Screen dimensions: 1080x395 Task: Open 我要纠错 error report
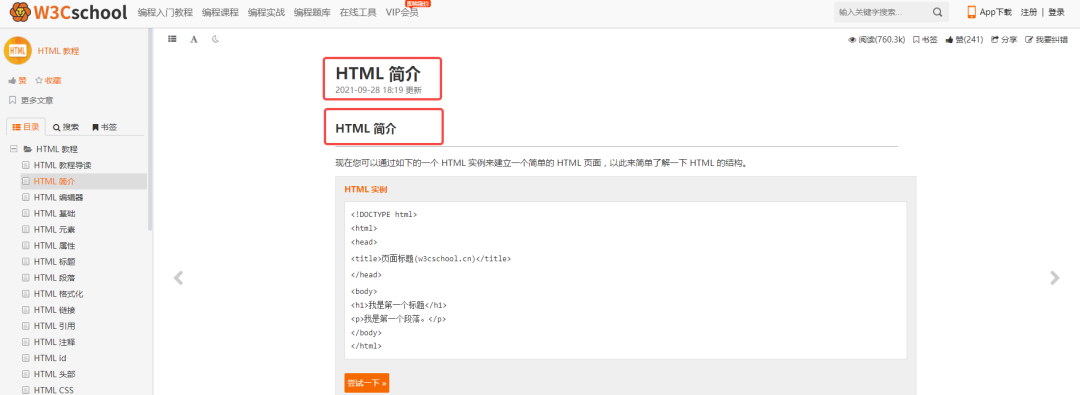coord(1046,39)
